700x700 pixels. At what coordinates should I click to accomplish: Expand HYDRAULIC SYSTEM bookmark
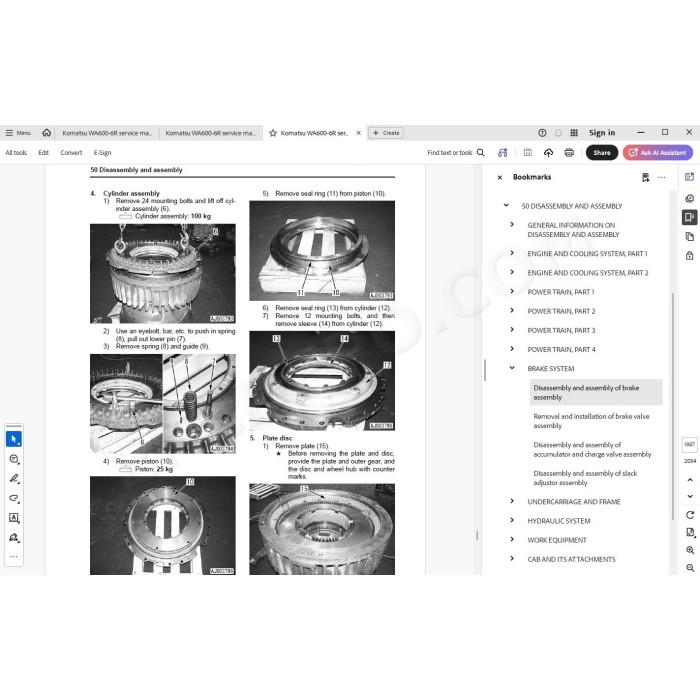click(512, 521)
